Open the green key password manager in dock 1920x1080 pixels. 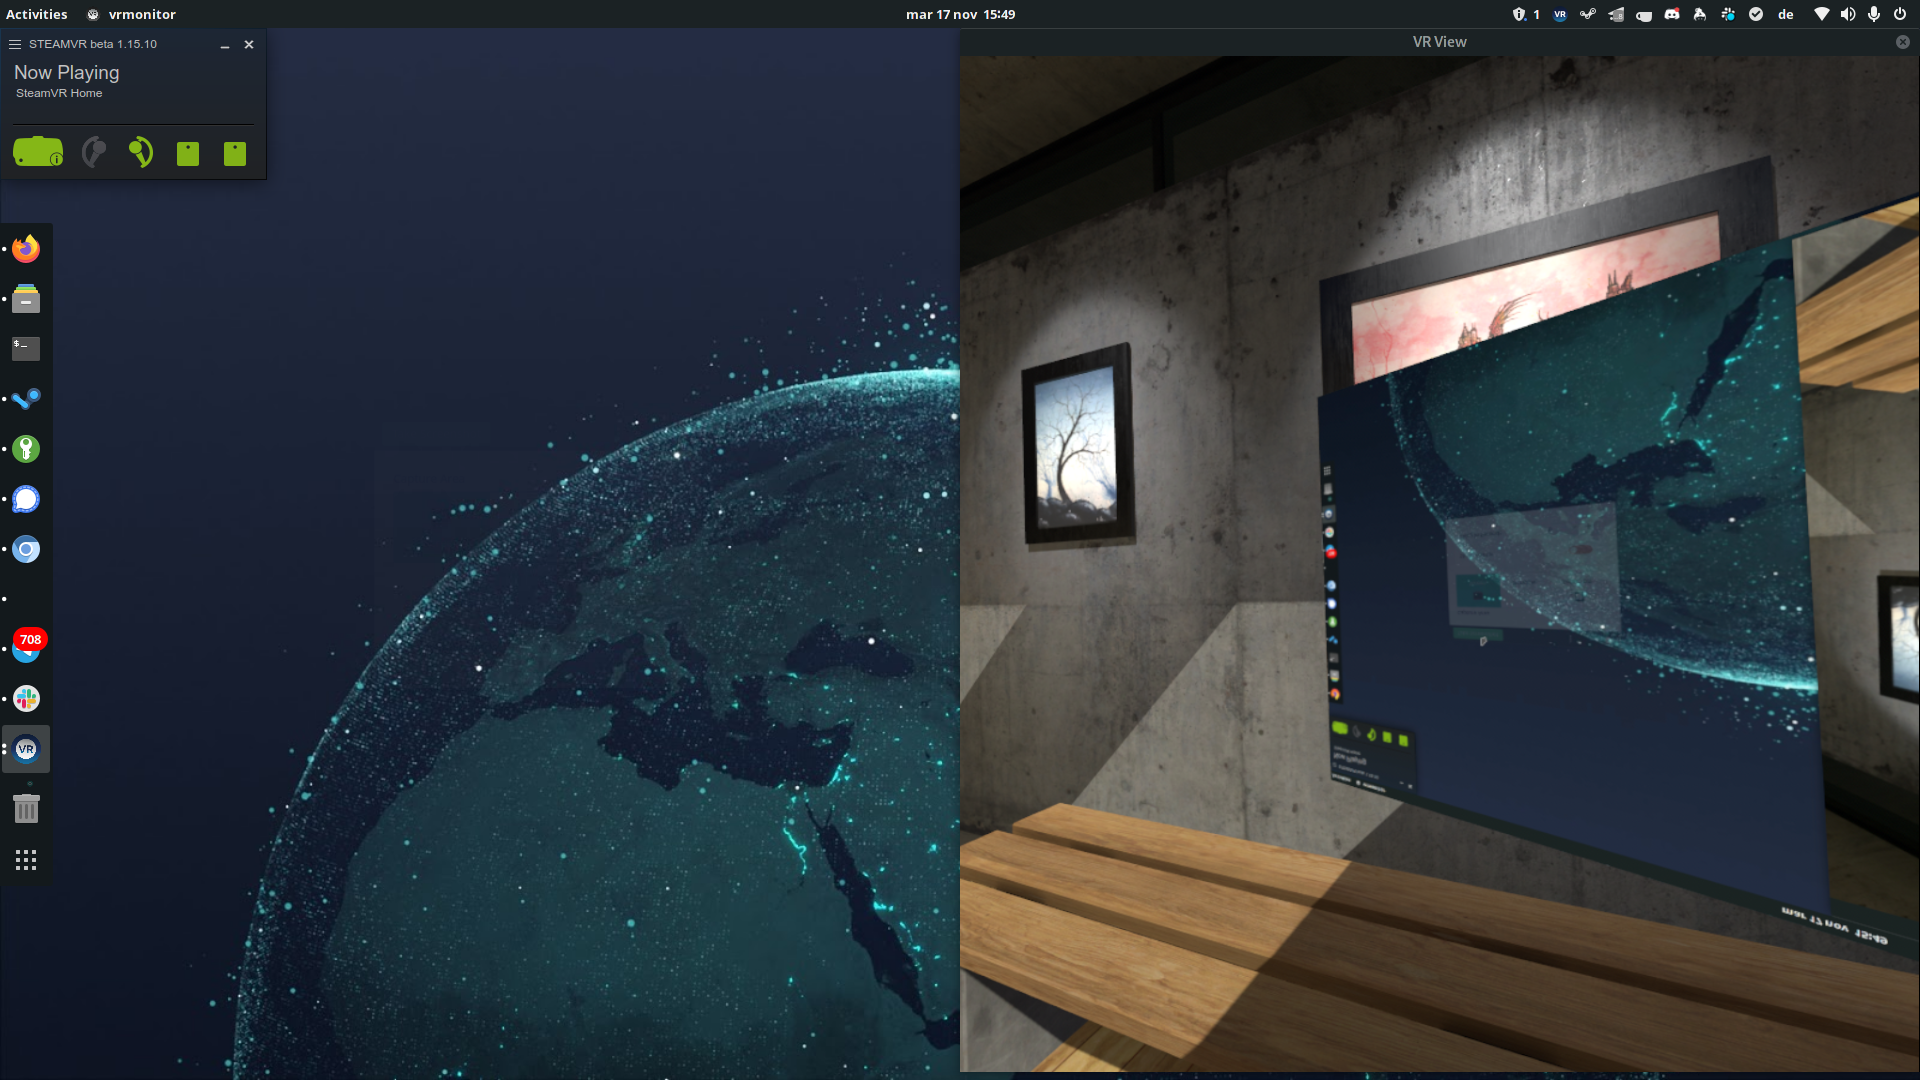(26, 449)
